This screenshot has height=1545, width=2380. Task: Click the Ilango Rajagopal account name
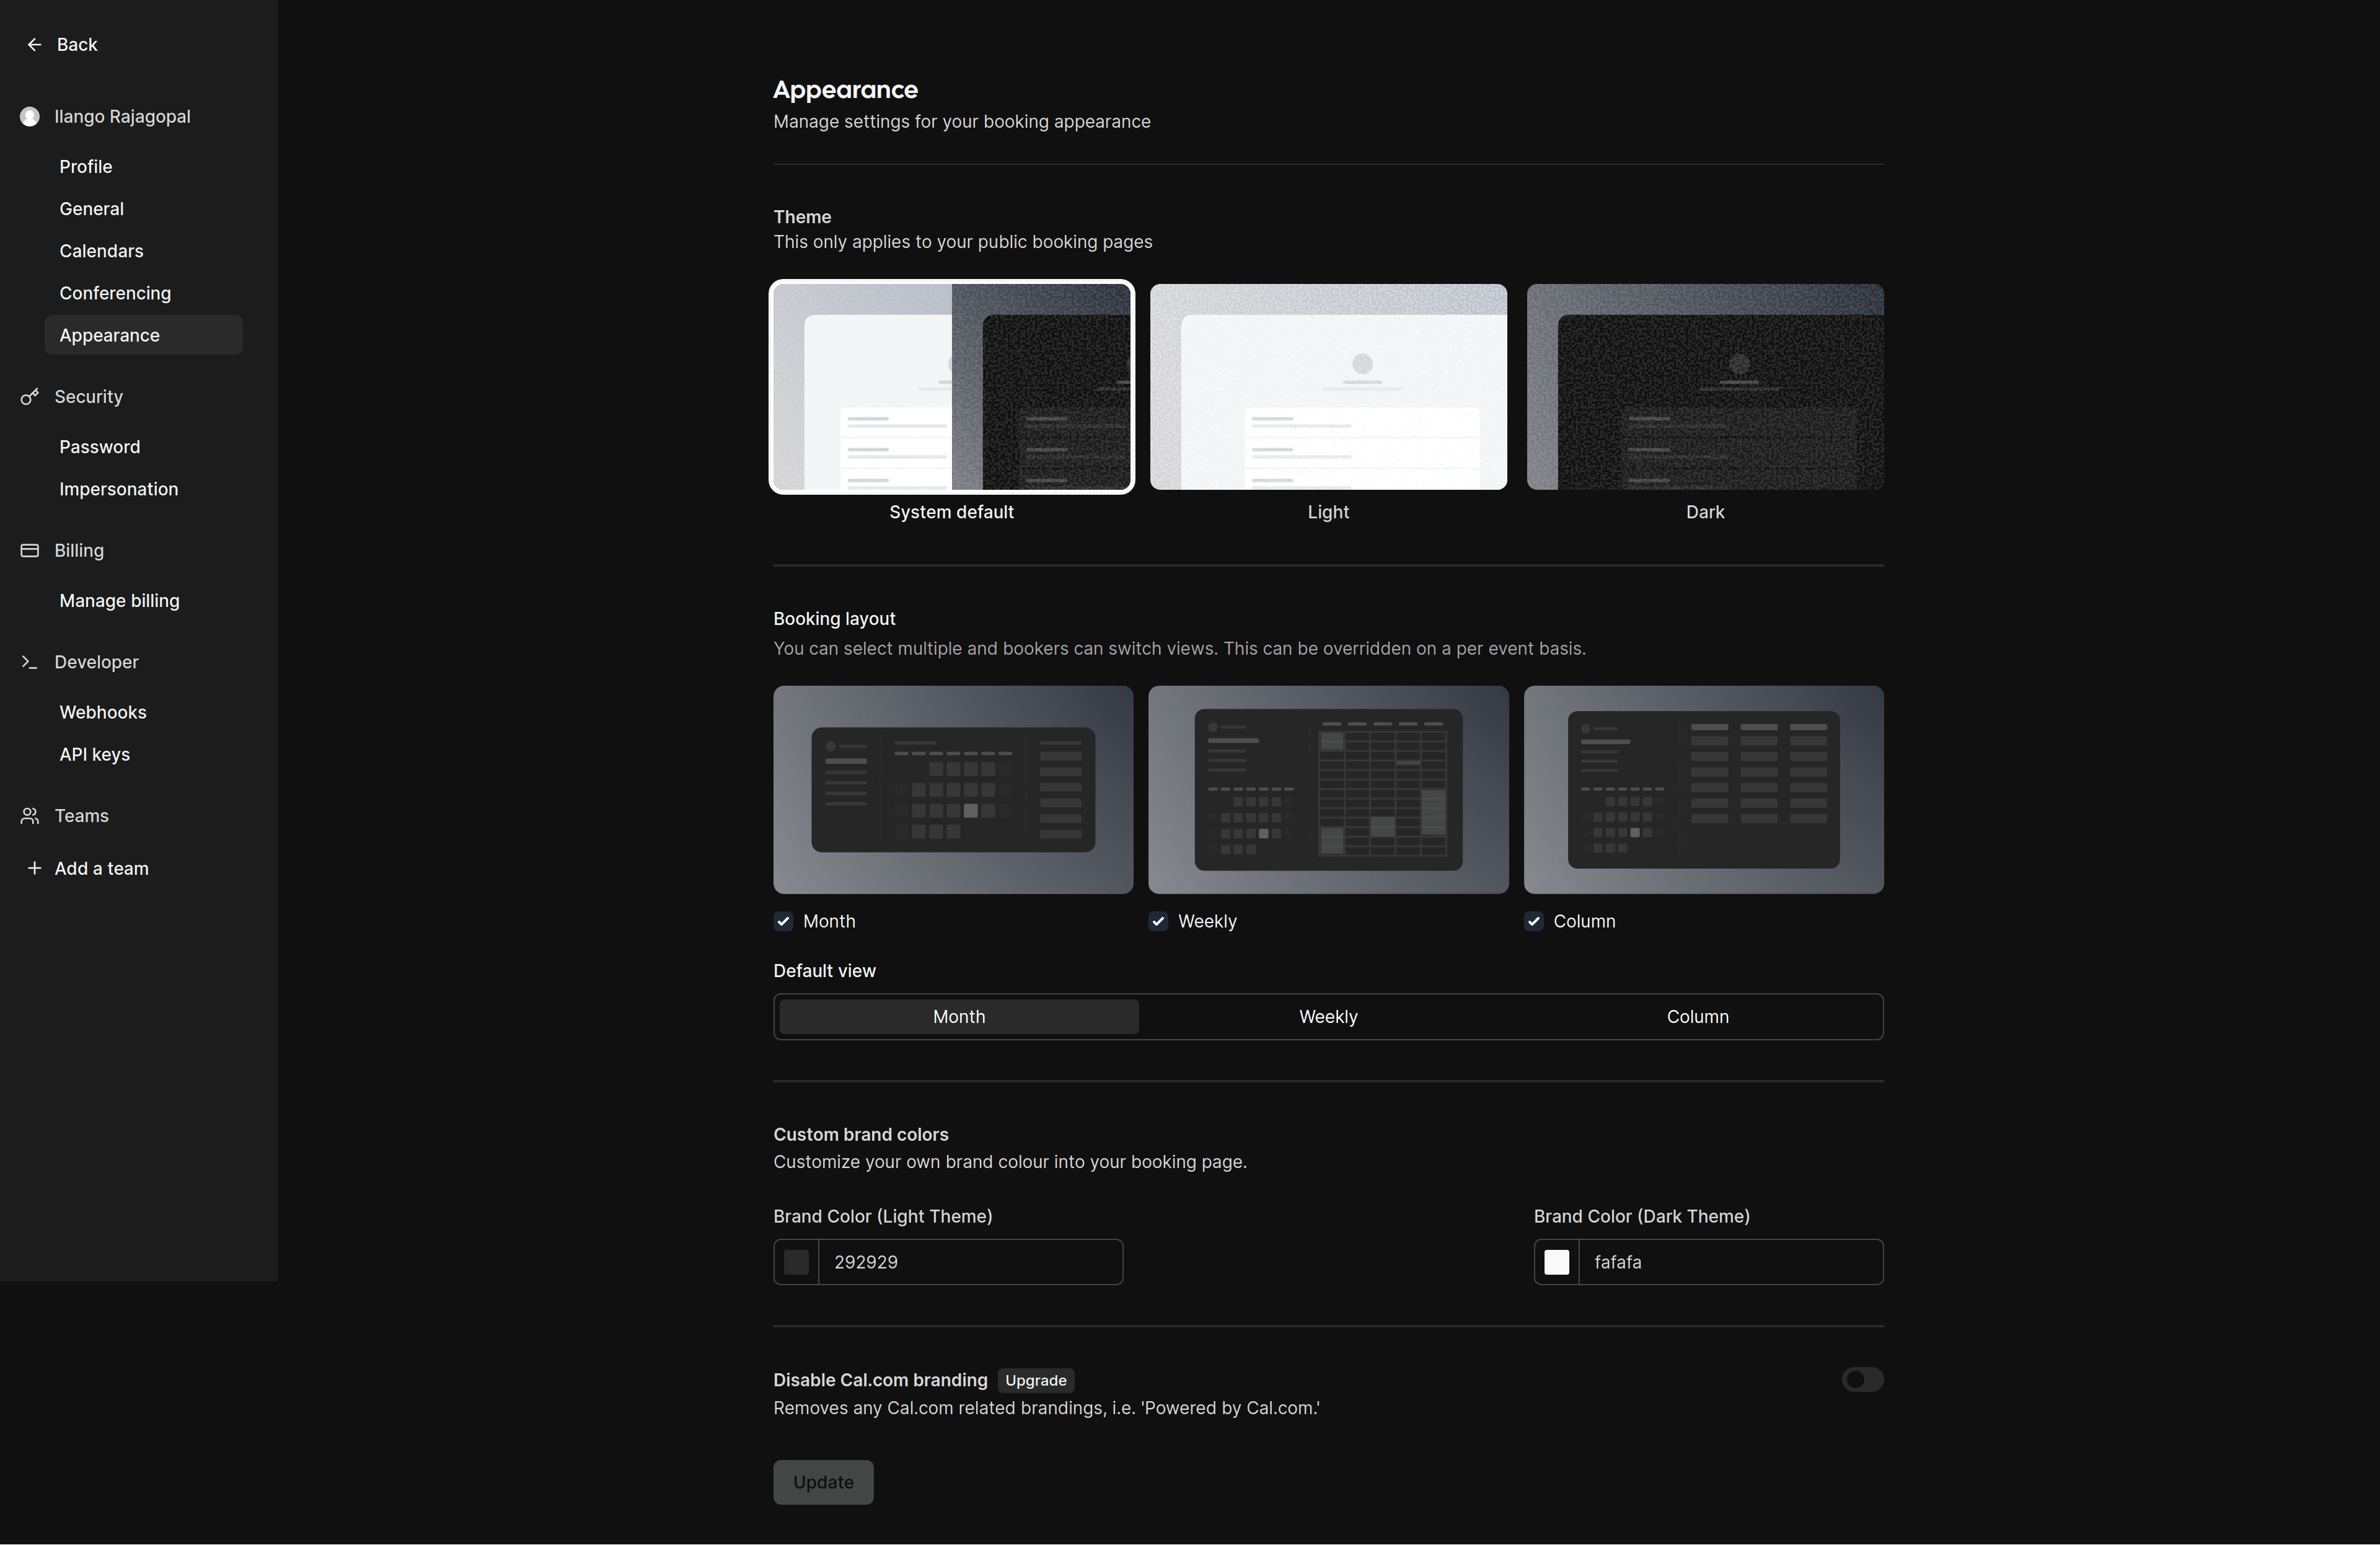pos(122,117)
